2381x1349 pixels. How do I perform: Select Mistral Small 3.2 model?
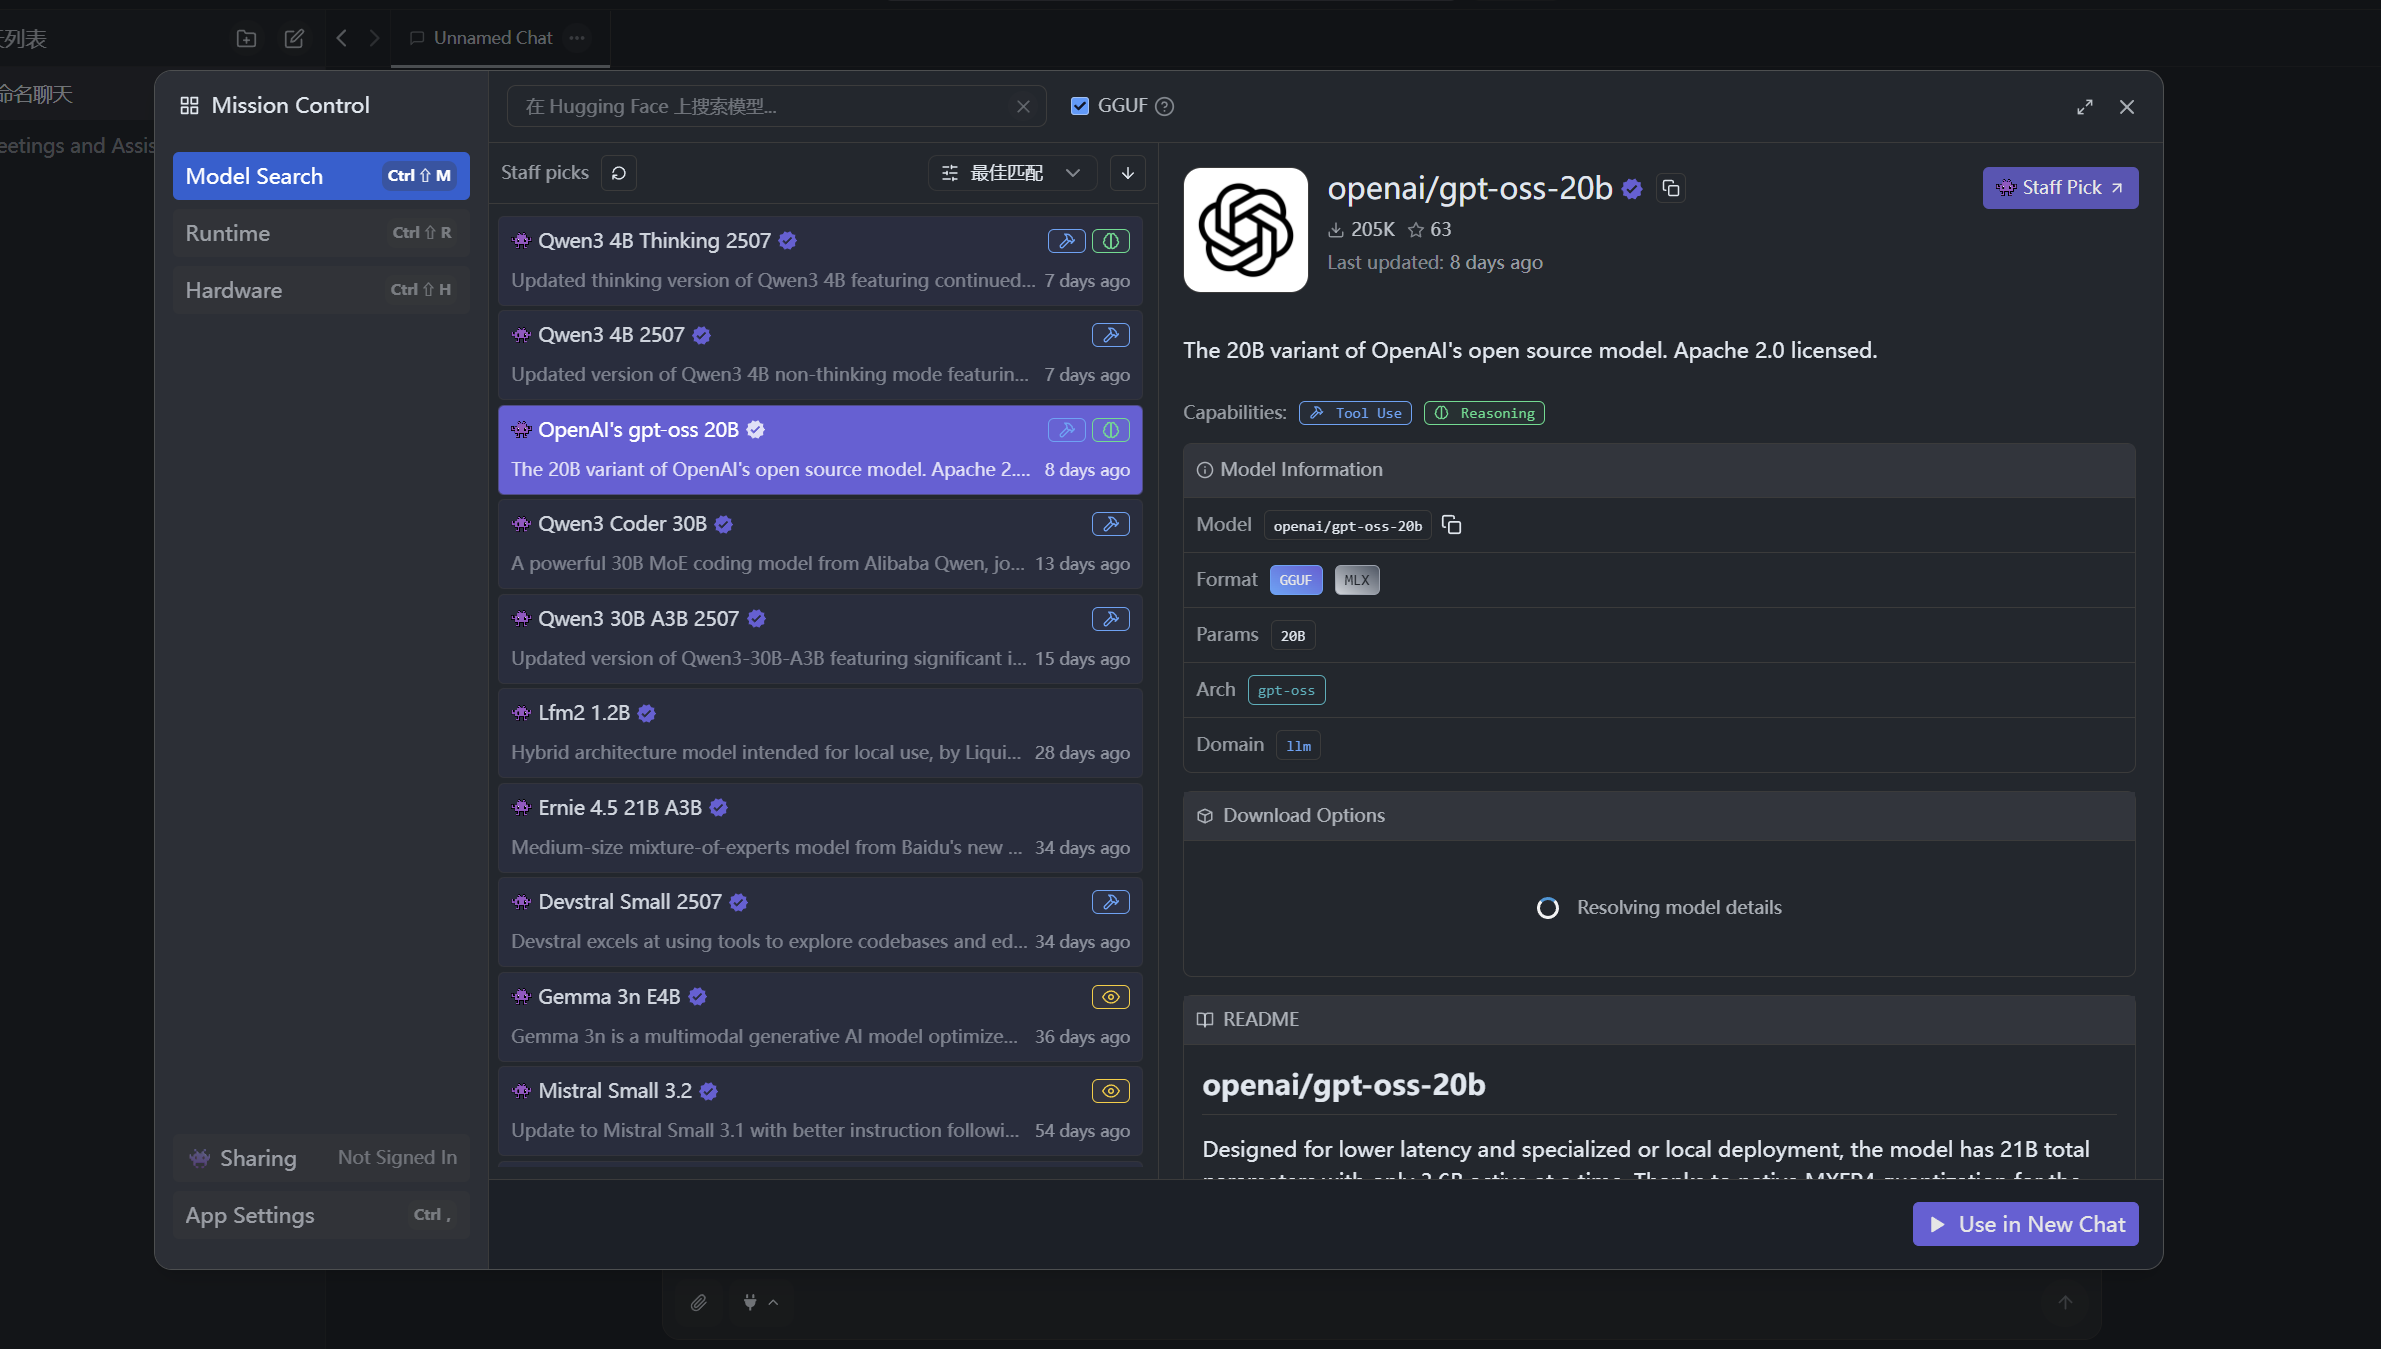820,1111
